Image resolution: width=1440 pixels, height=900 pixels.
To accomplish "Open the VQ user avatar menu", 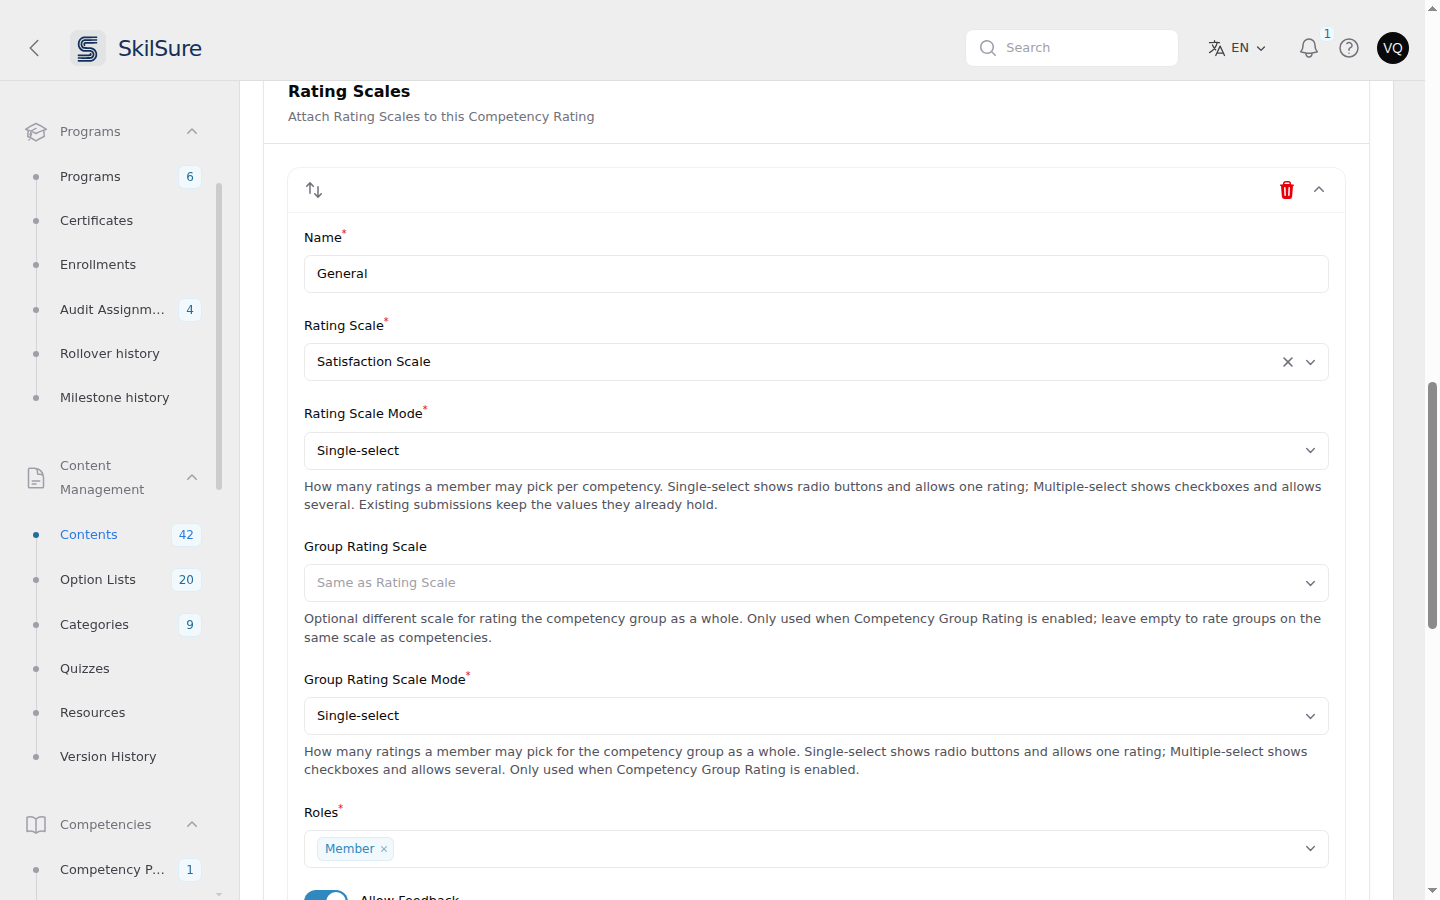I will pyautogui.click(x=1393, y=48).
